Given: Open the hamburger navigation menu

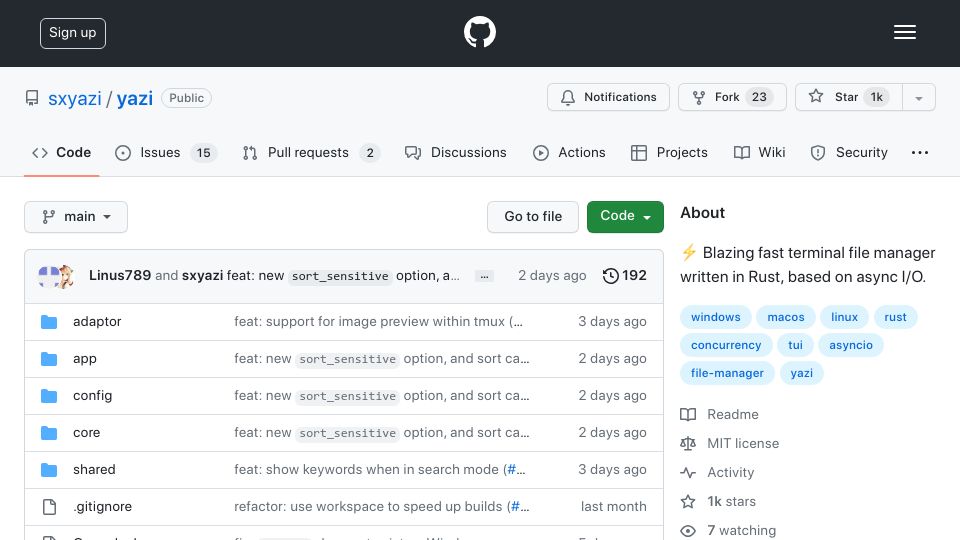Looking at the screenshot, I should (x=904, y=32).
